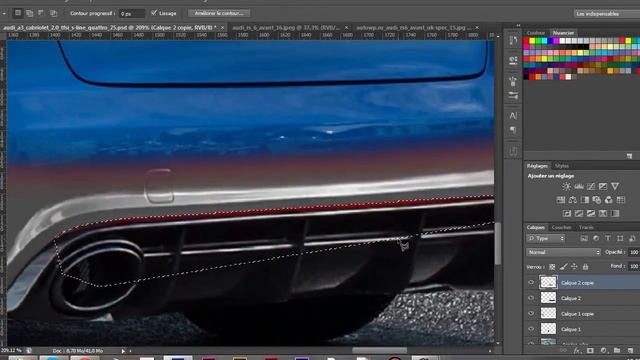Image resolution: width=640 pixels, height=360 pixels.
Task: Choose the Subtract from selection mode icon
Action: pos(41,13)
